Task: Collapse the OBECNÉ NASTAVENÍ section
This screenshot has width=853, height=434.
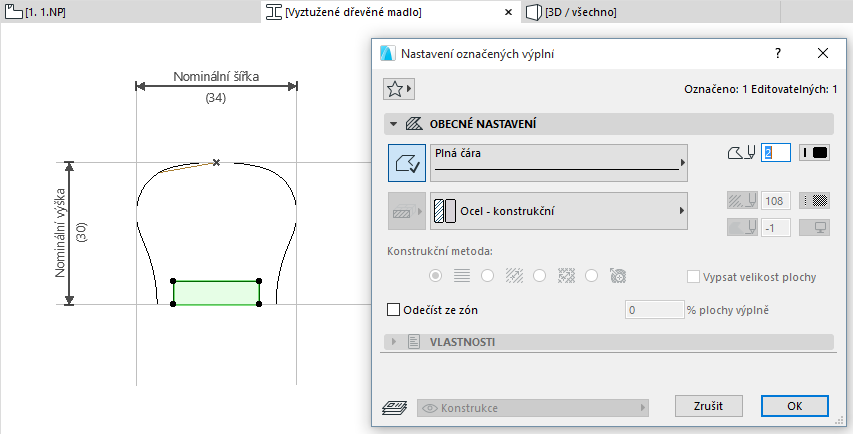Action: click(394, 124)
